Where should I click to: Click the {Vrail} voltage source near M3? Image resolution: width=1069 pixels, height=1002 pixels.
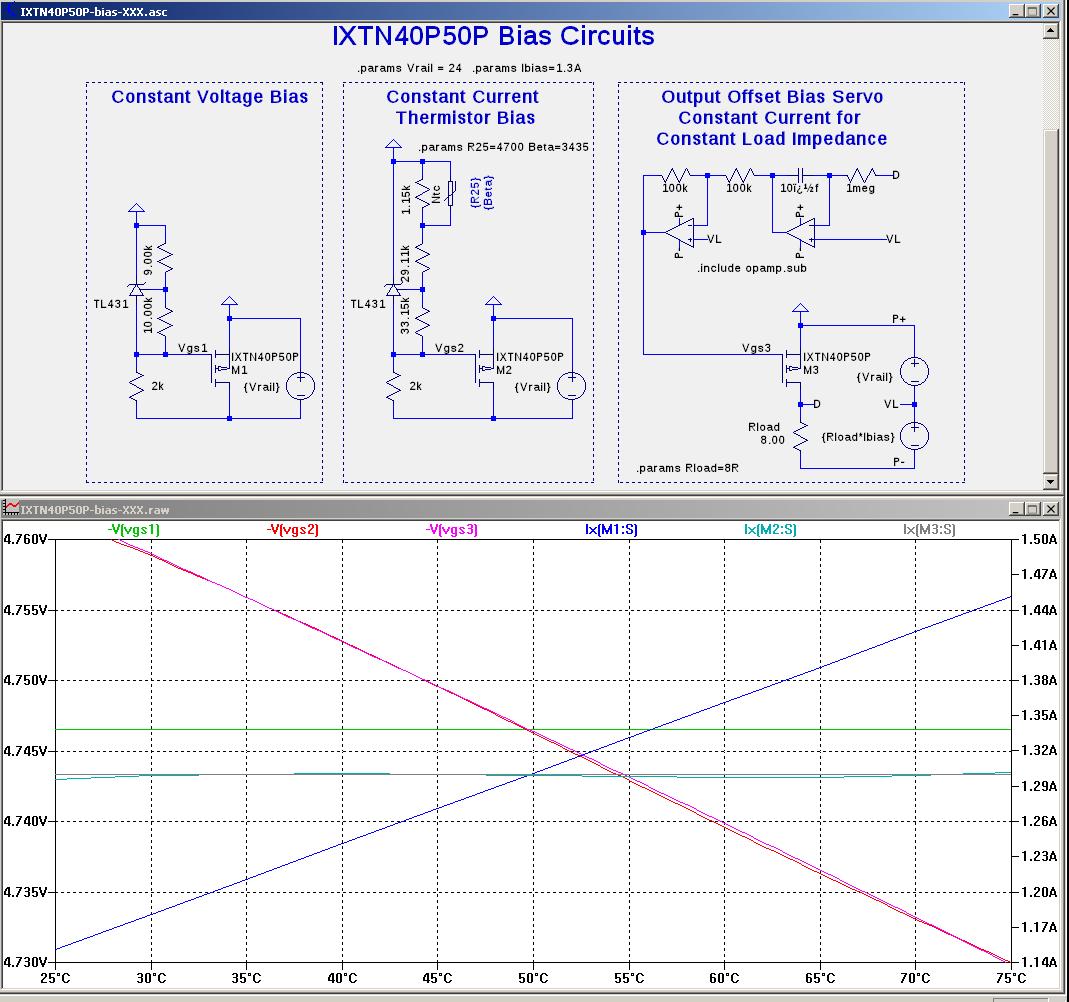914,371
